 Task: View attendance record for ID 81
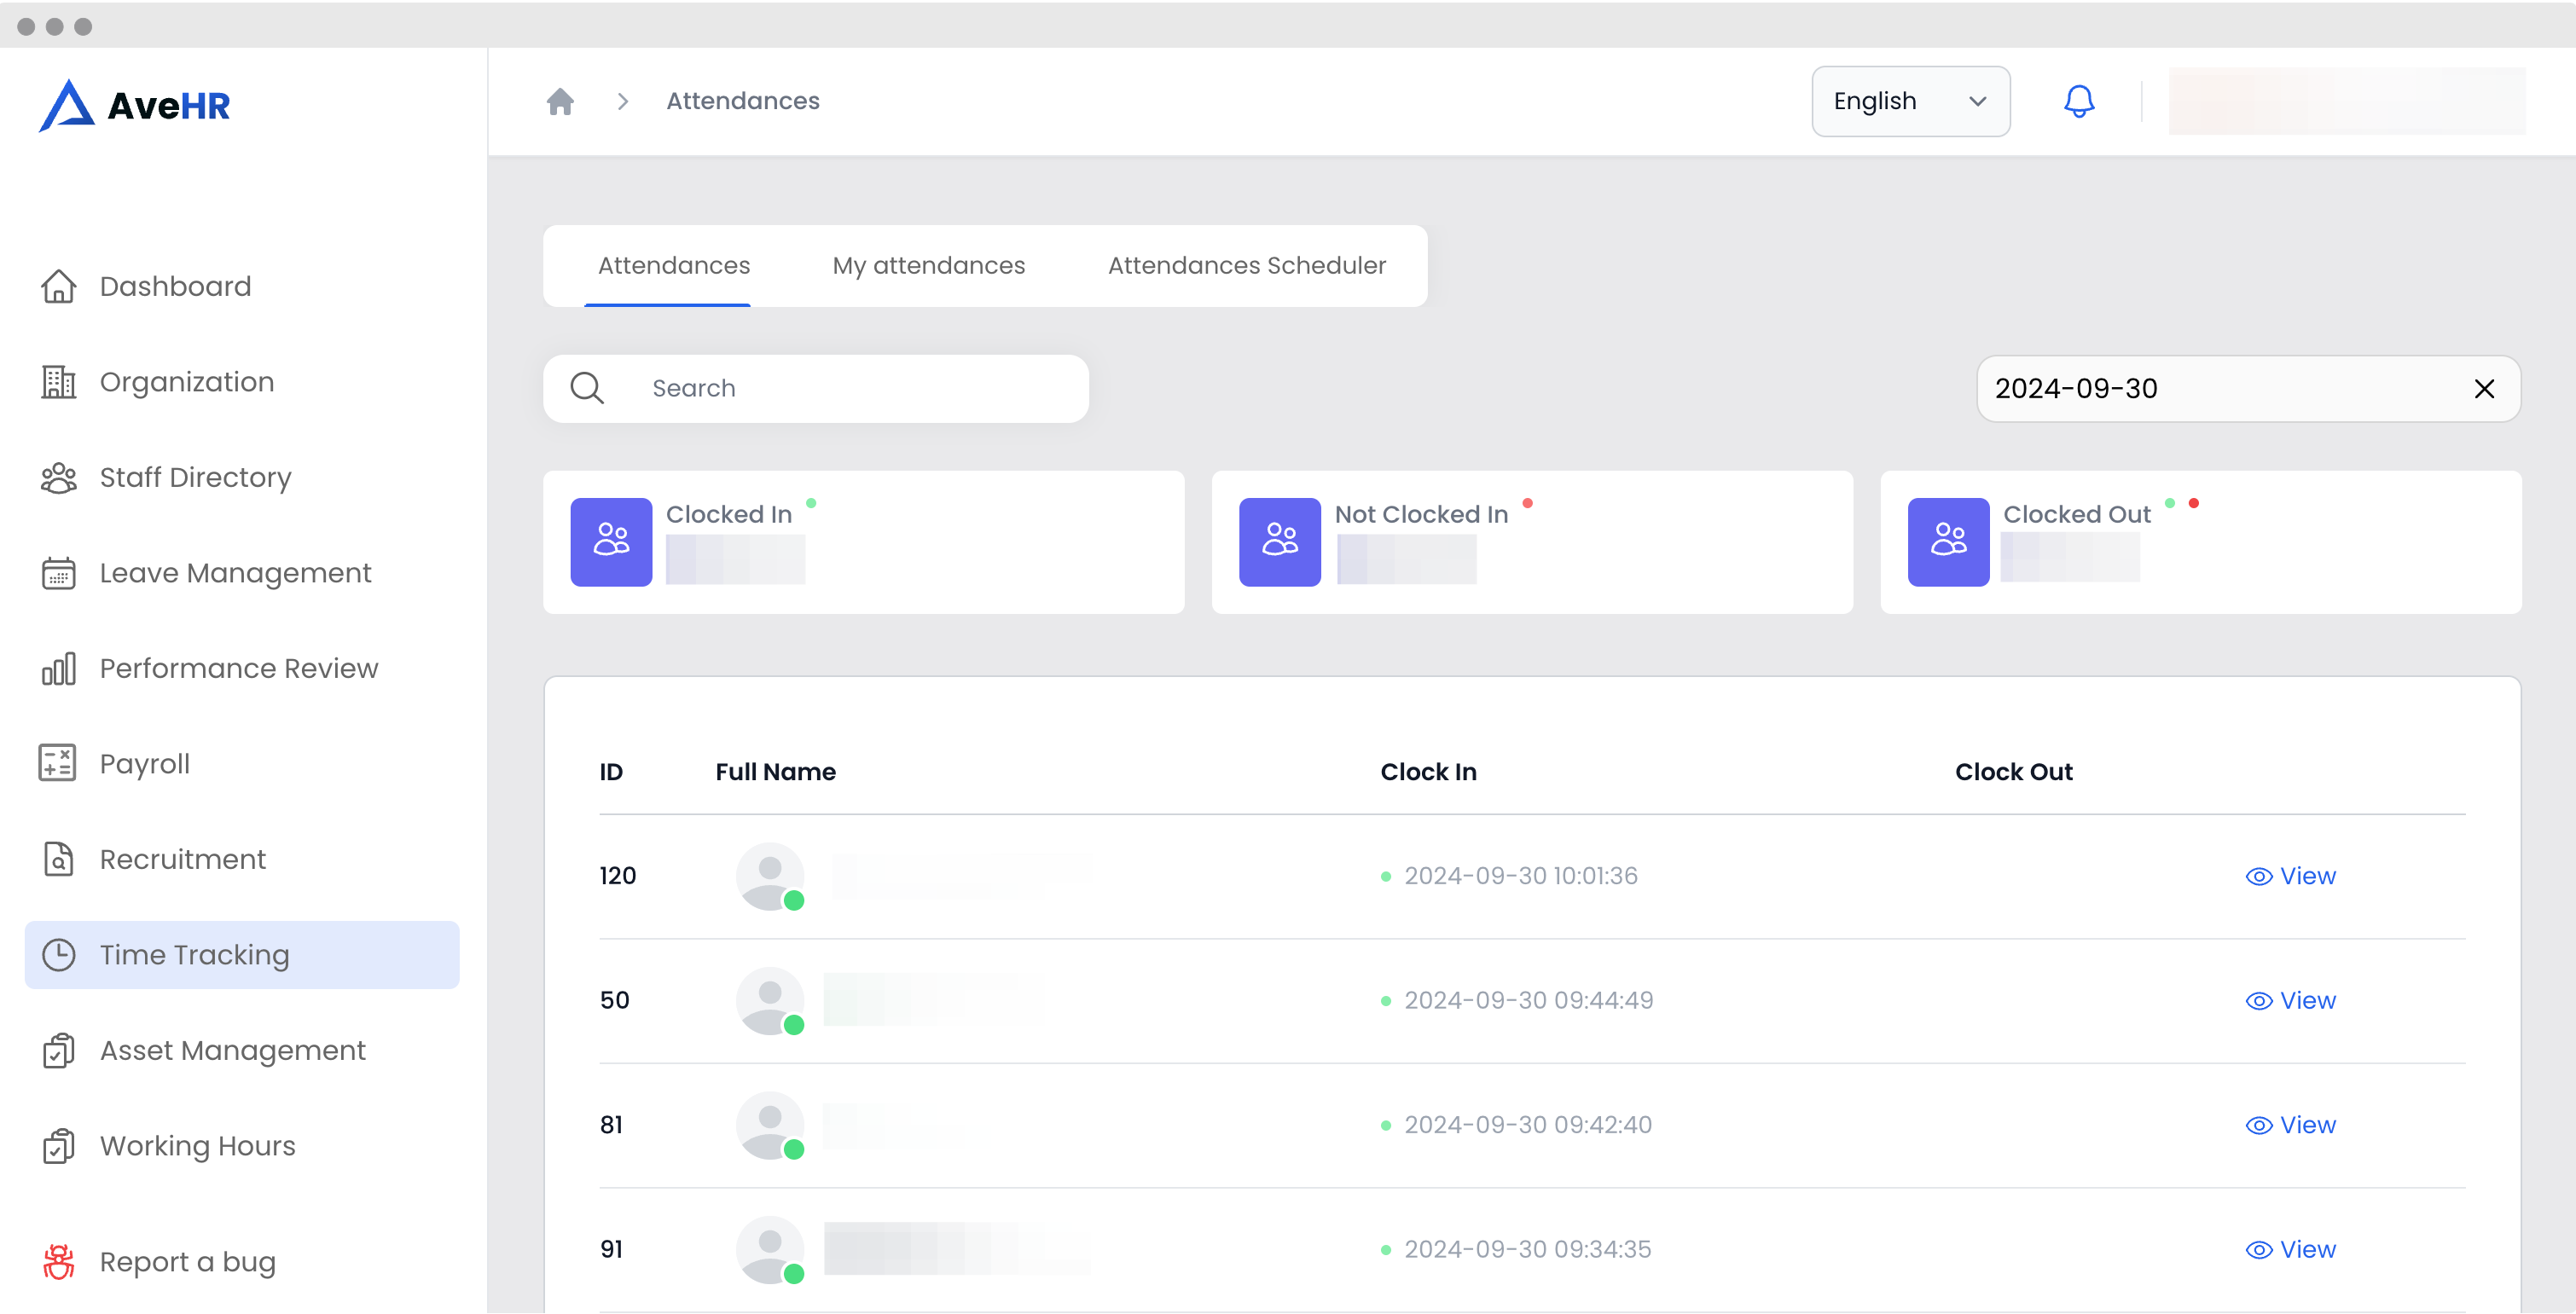pyautogui.click(x=2290, y=1125)
